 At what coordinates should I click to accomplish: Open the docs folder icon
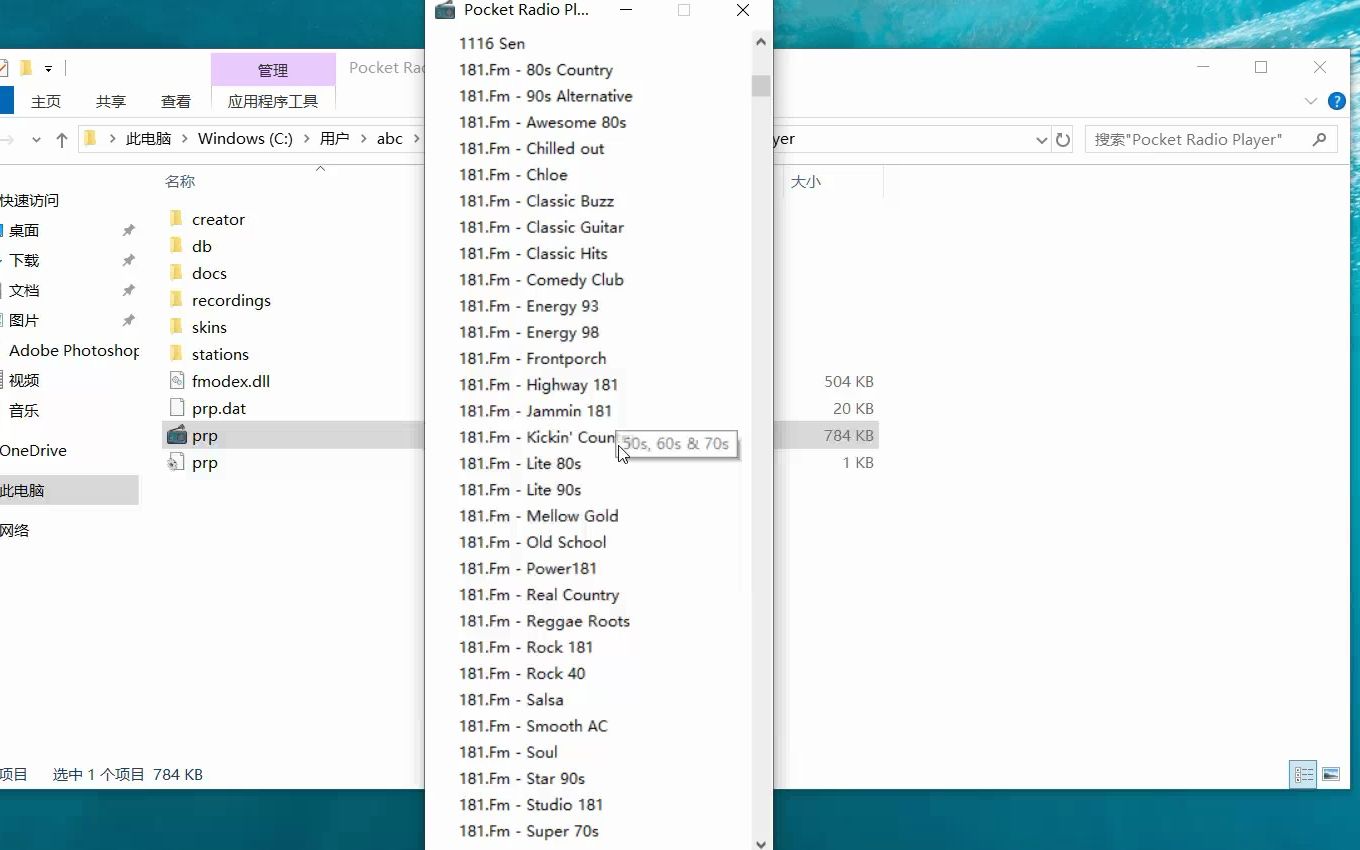pyautogui.click(x=176, y=273)
